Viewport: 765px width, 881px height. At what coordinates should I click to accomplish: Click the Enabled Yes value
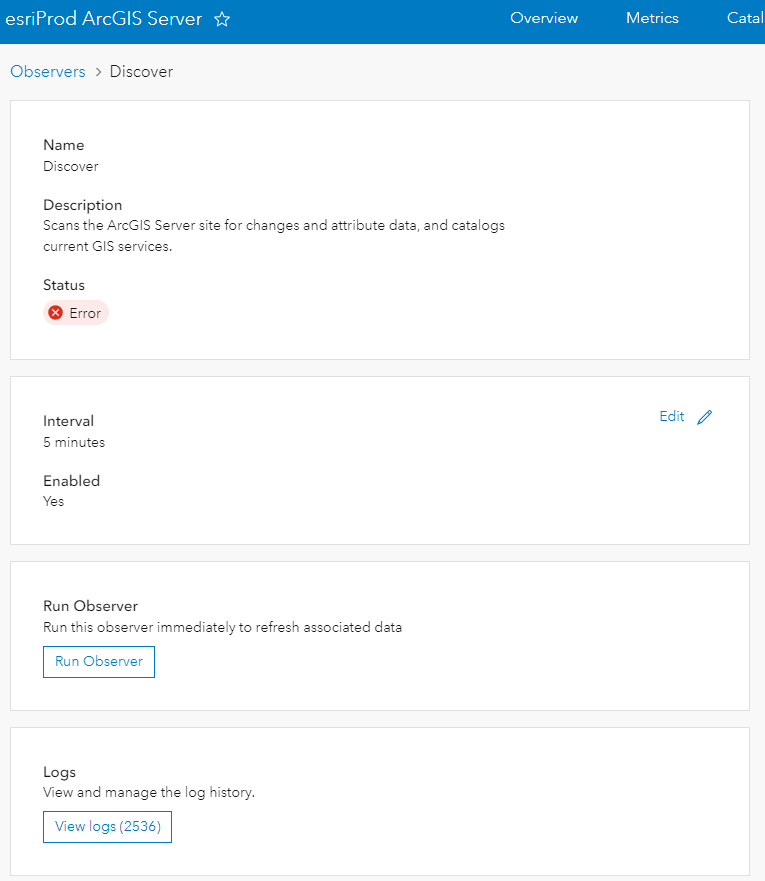53,501
